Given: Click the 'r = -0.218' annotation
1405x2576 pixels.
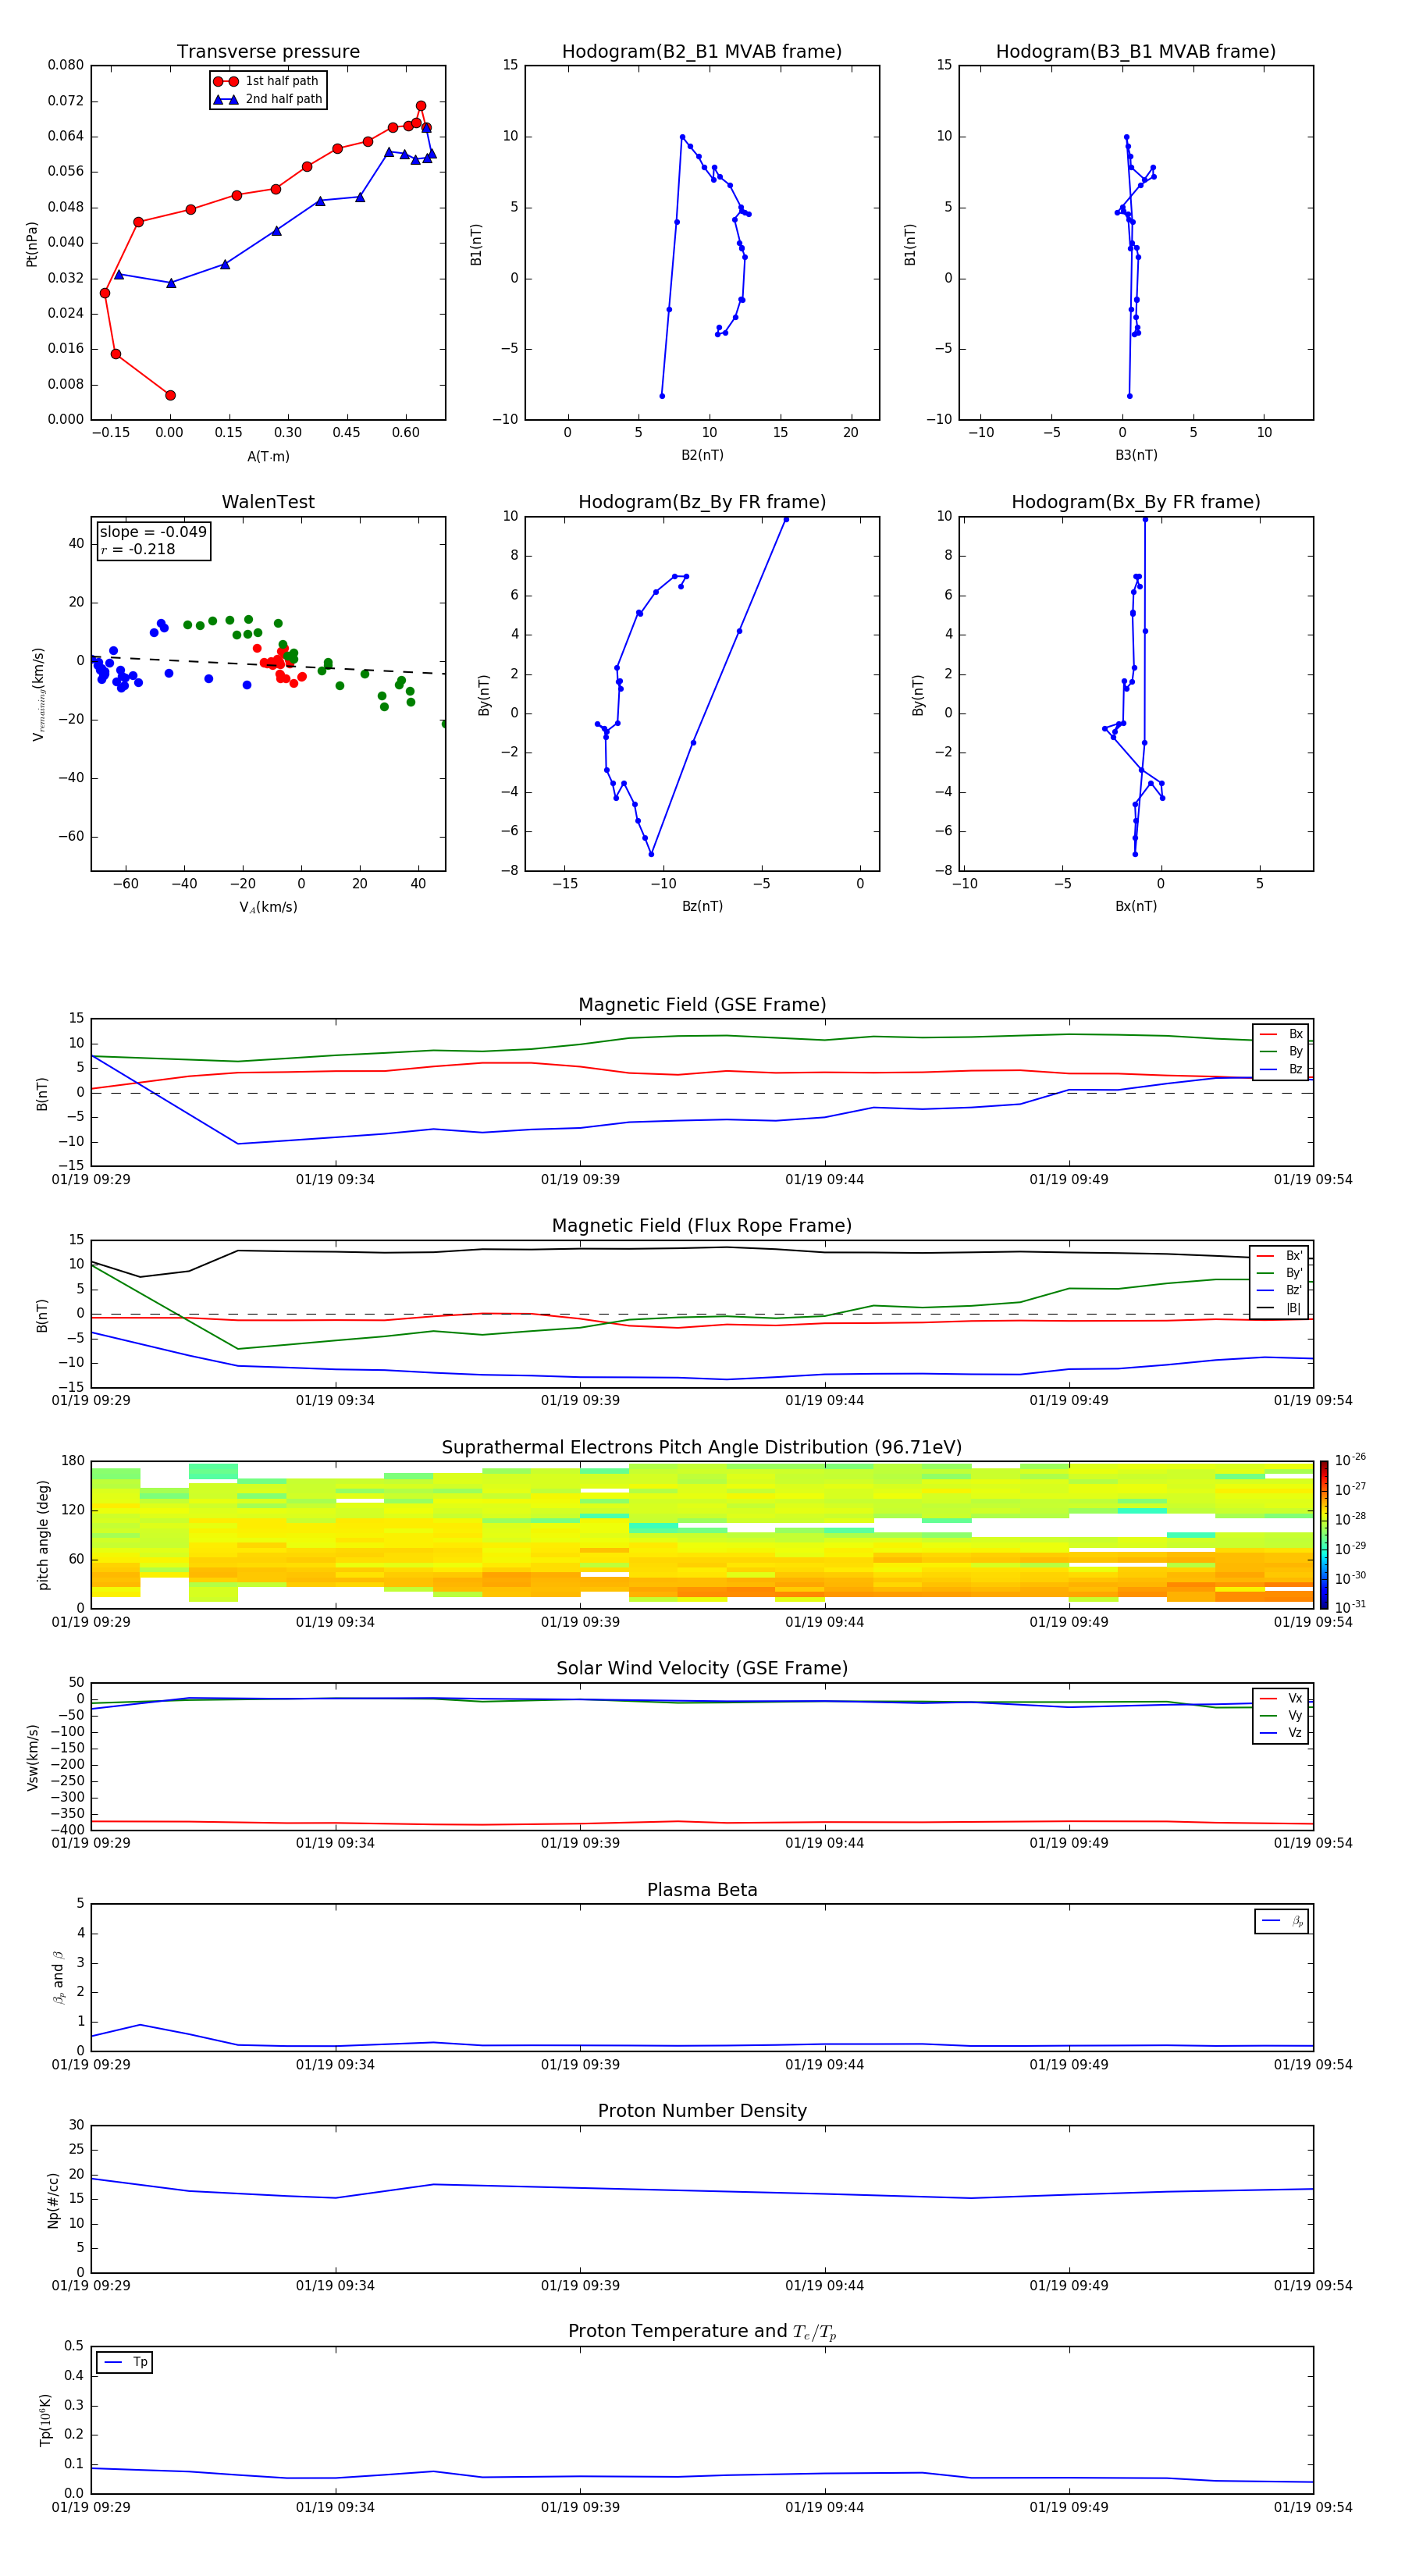Looking at the screenshot, I should 138,549.
